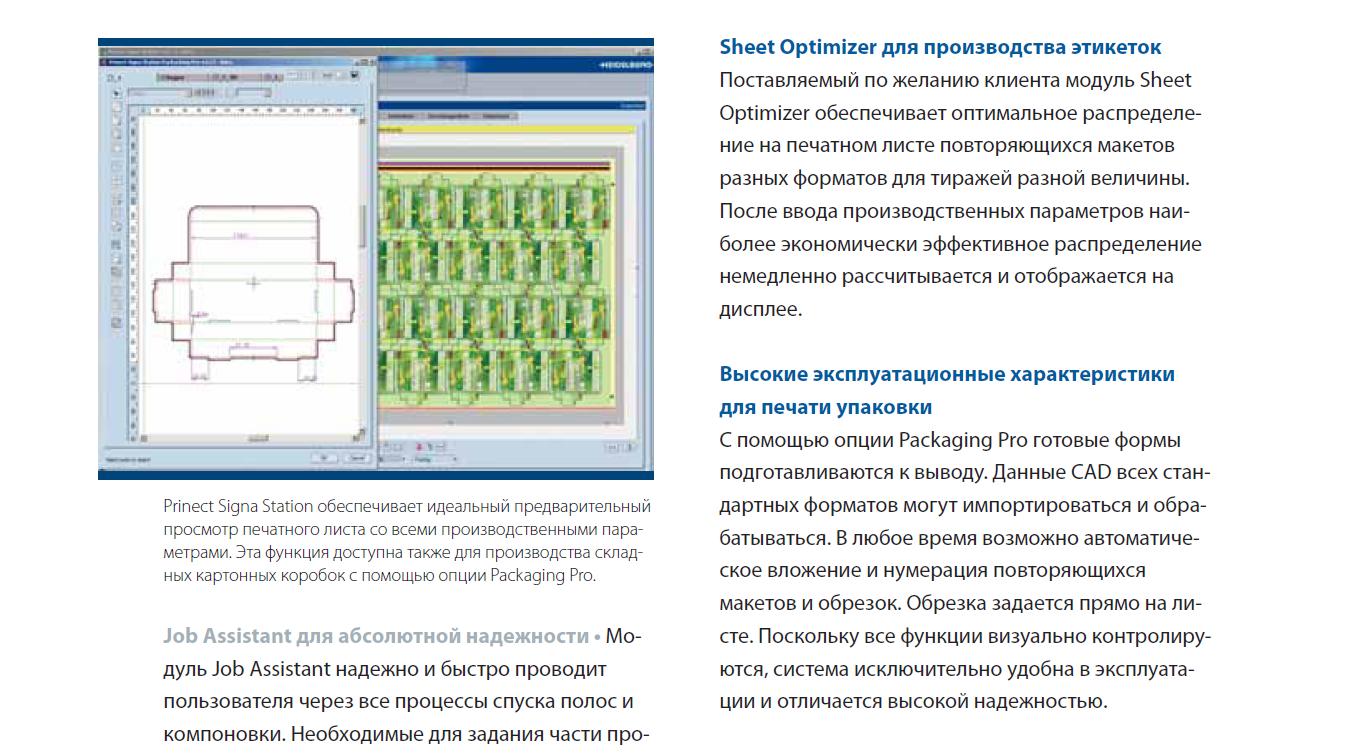Click the vertical scrollbar of the pictured CAD preview
Image resolution: width=1366 pixels, height=754 pixels.
click(364, 275)
